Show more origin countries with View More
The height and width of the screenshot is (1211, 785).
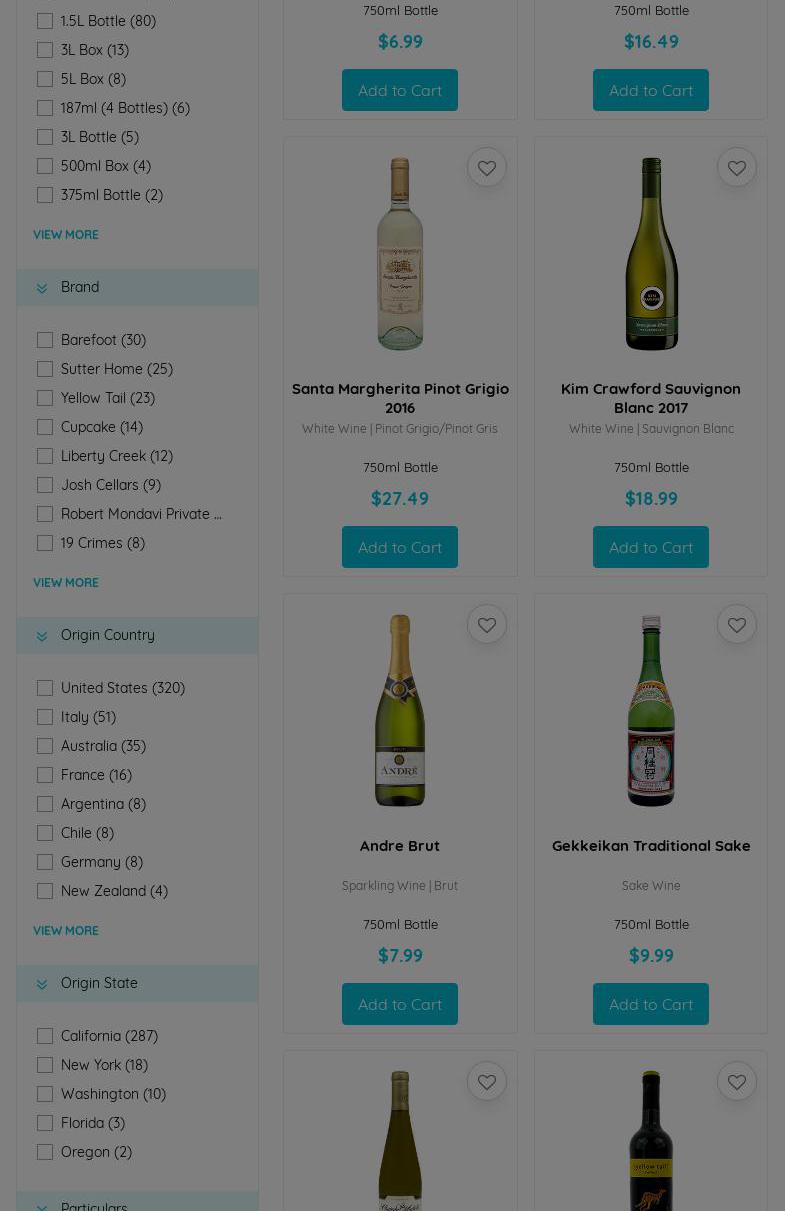click(x=66, y=931)
